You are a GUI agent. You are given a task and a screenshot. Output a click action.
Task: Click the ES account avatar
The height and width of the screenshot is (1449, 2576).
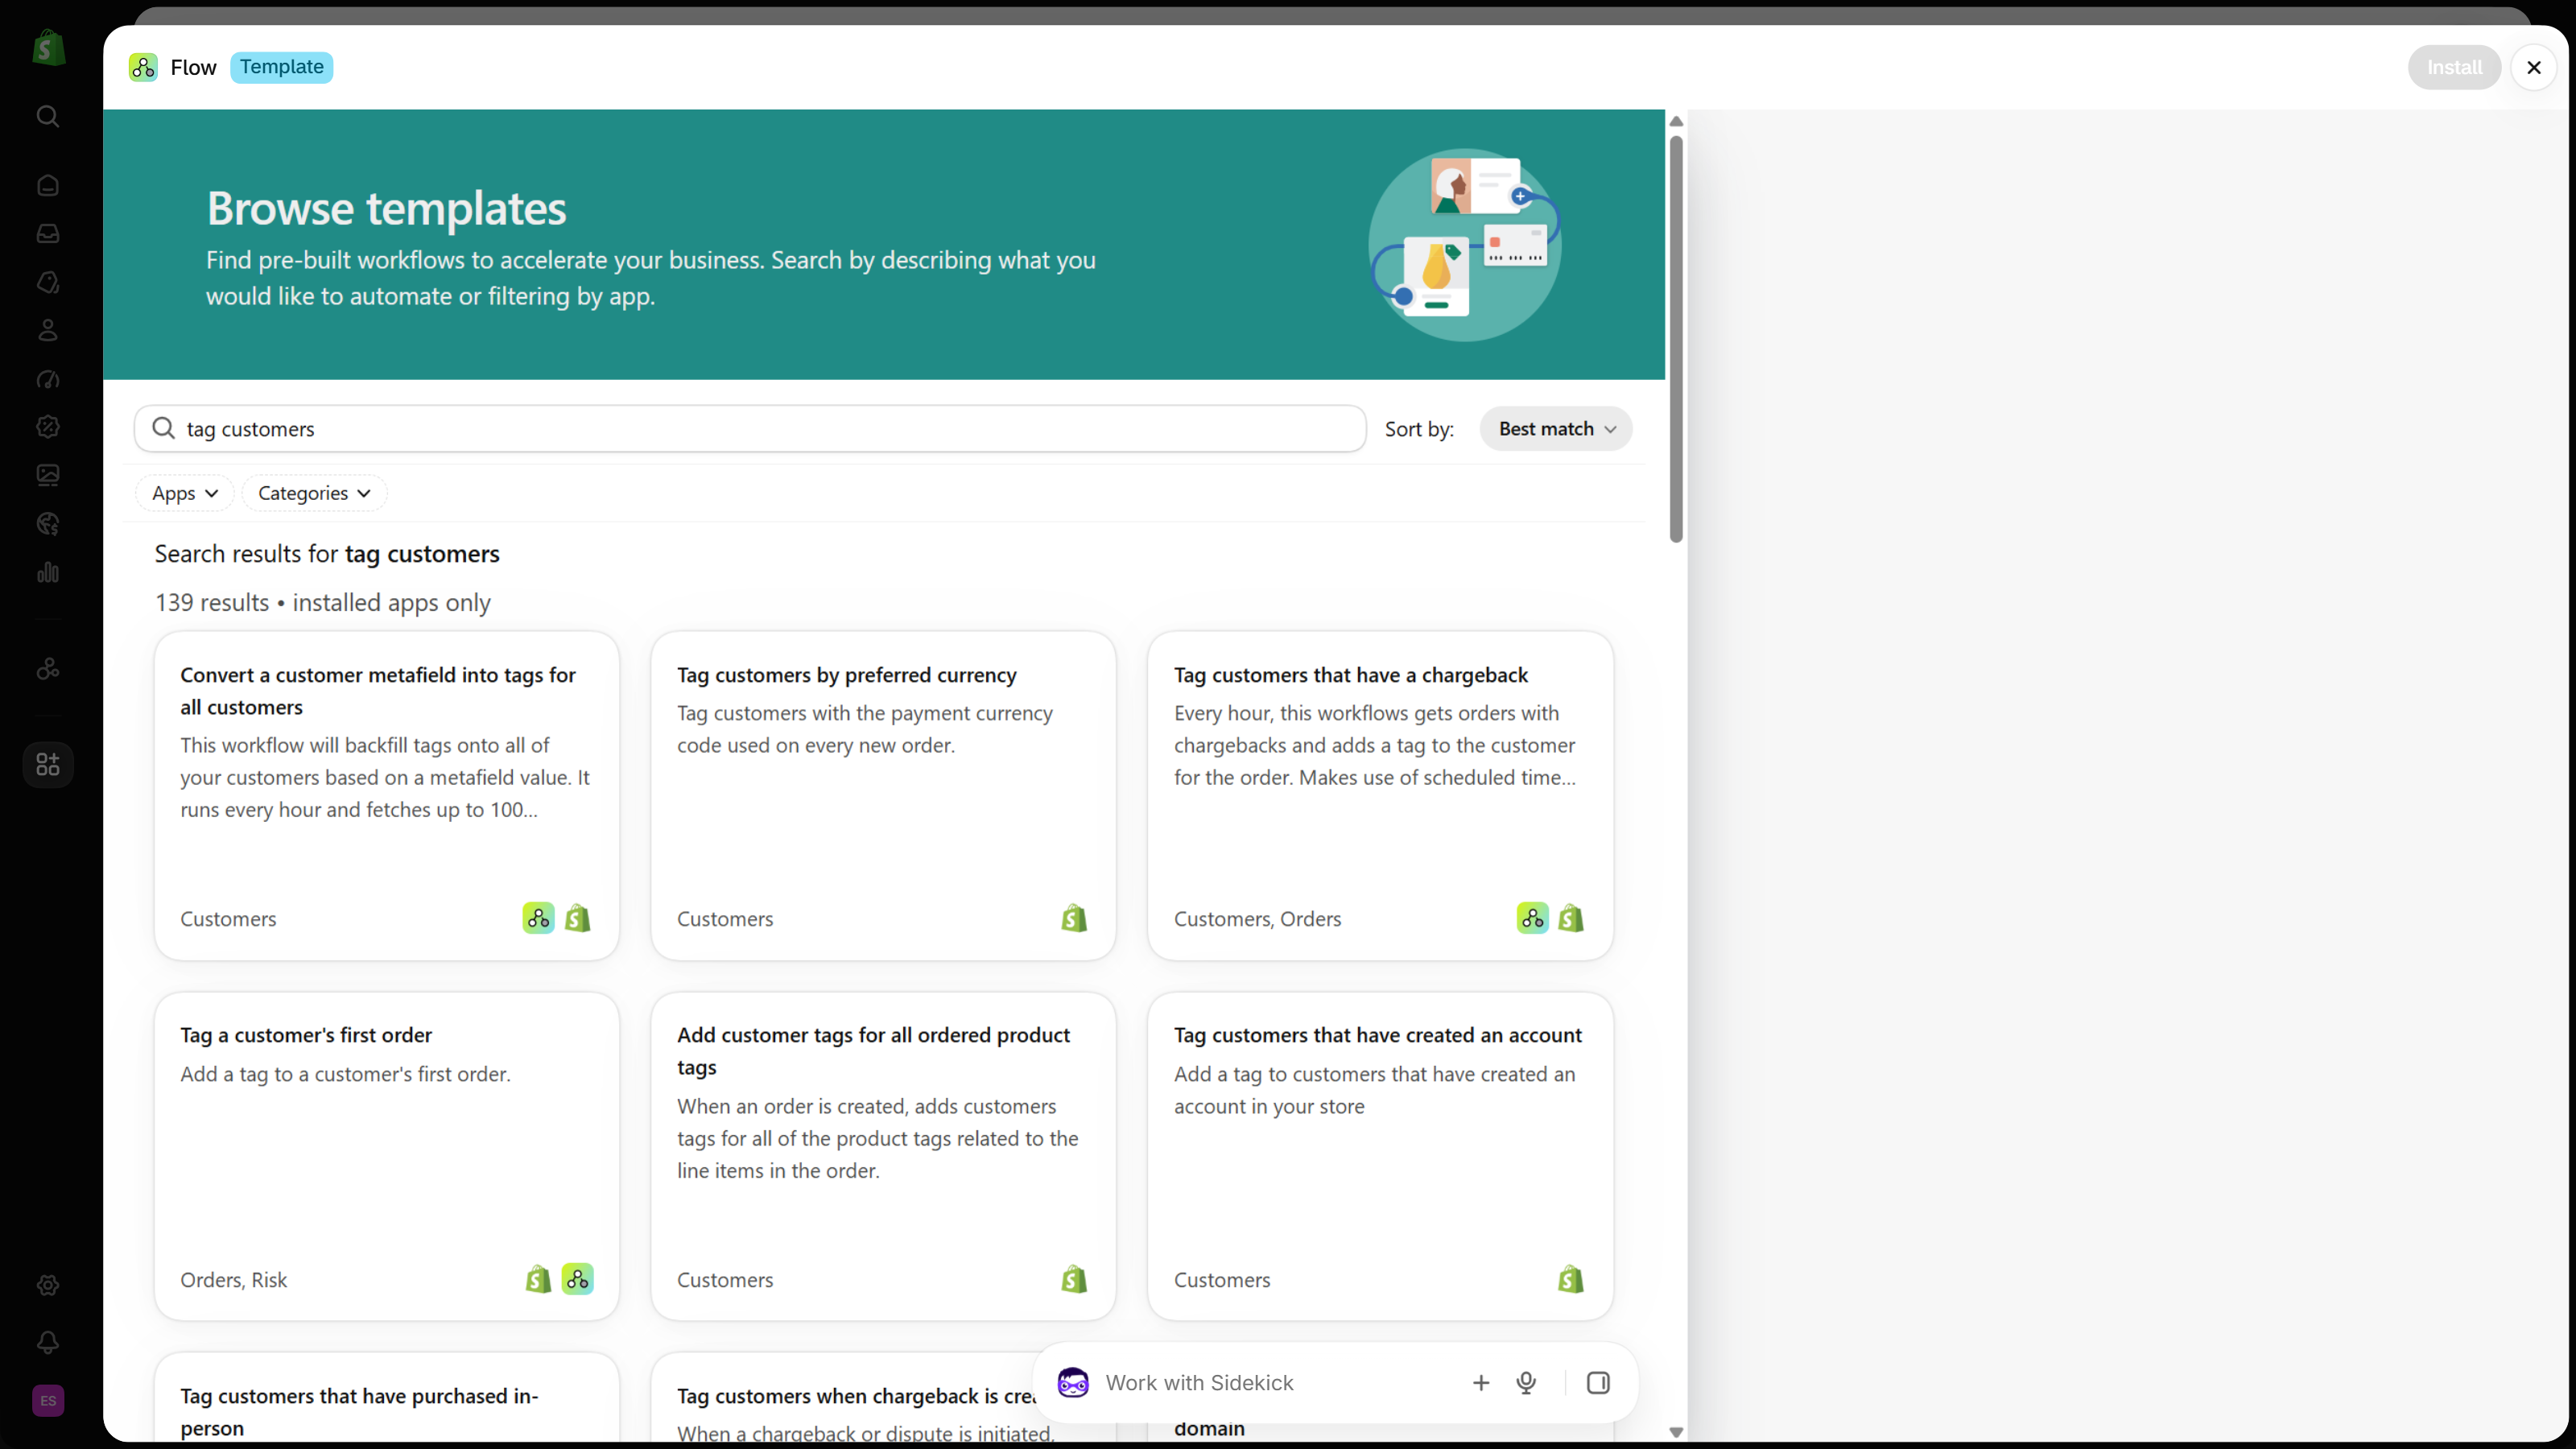tap(48, 1401)
